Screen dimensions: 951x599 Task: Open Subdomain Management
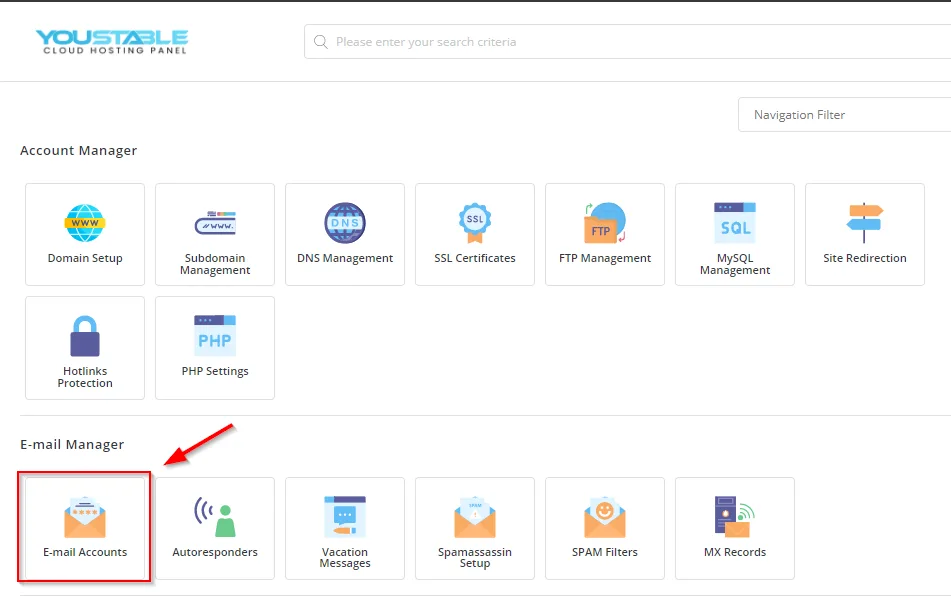click(x=215, y=235)
